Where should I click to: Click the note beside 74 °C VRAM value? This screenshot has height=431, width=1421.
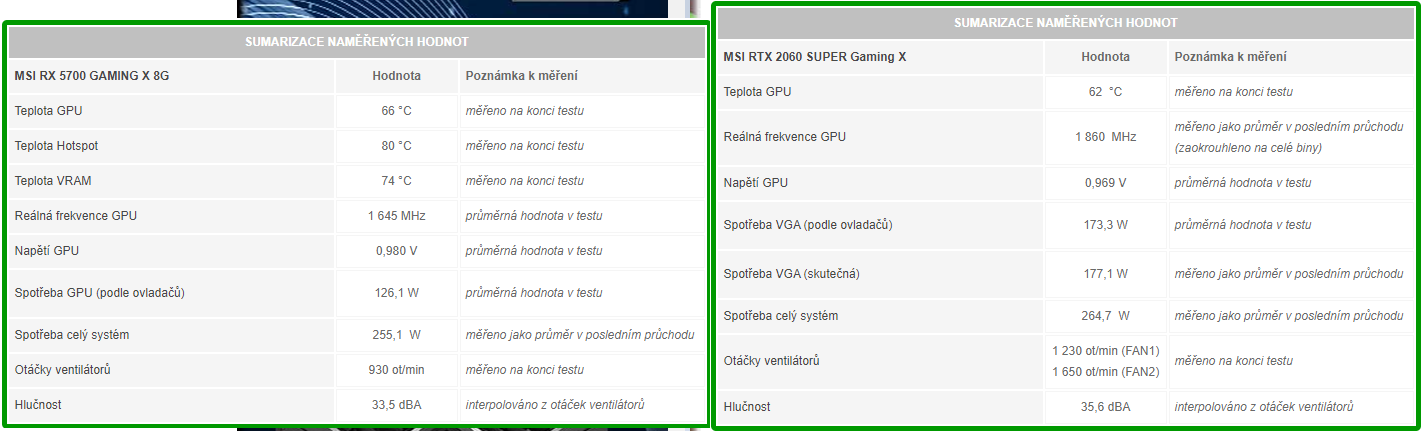coord(524,181)
